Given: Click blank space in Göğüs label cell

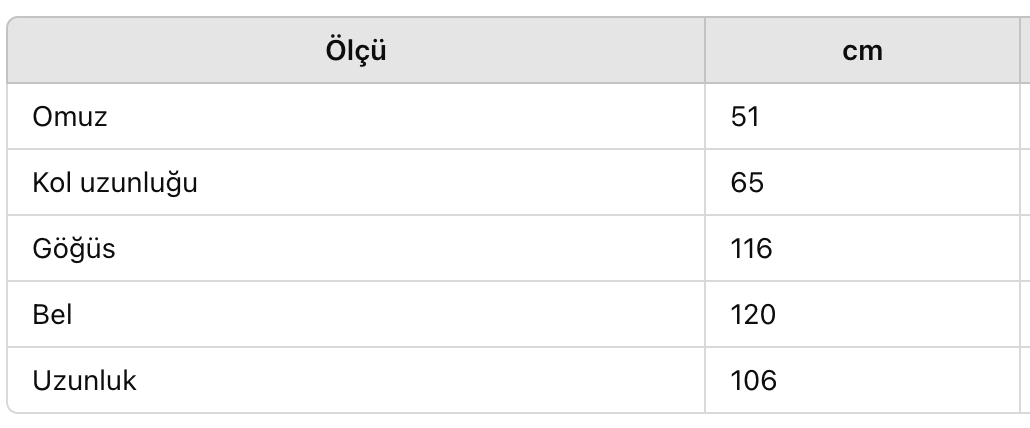Looking at the screenshot, I should (411, 249).
